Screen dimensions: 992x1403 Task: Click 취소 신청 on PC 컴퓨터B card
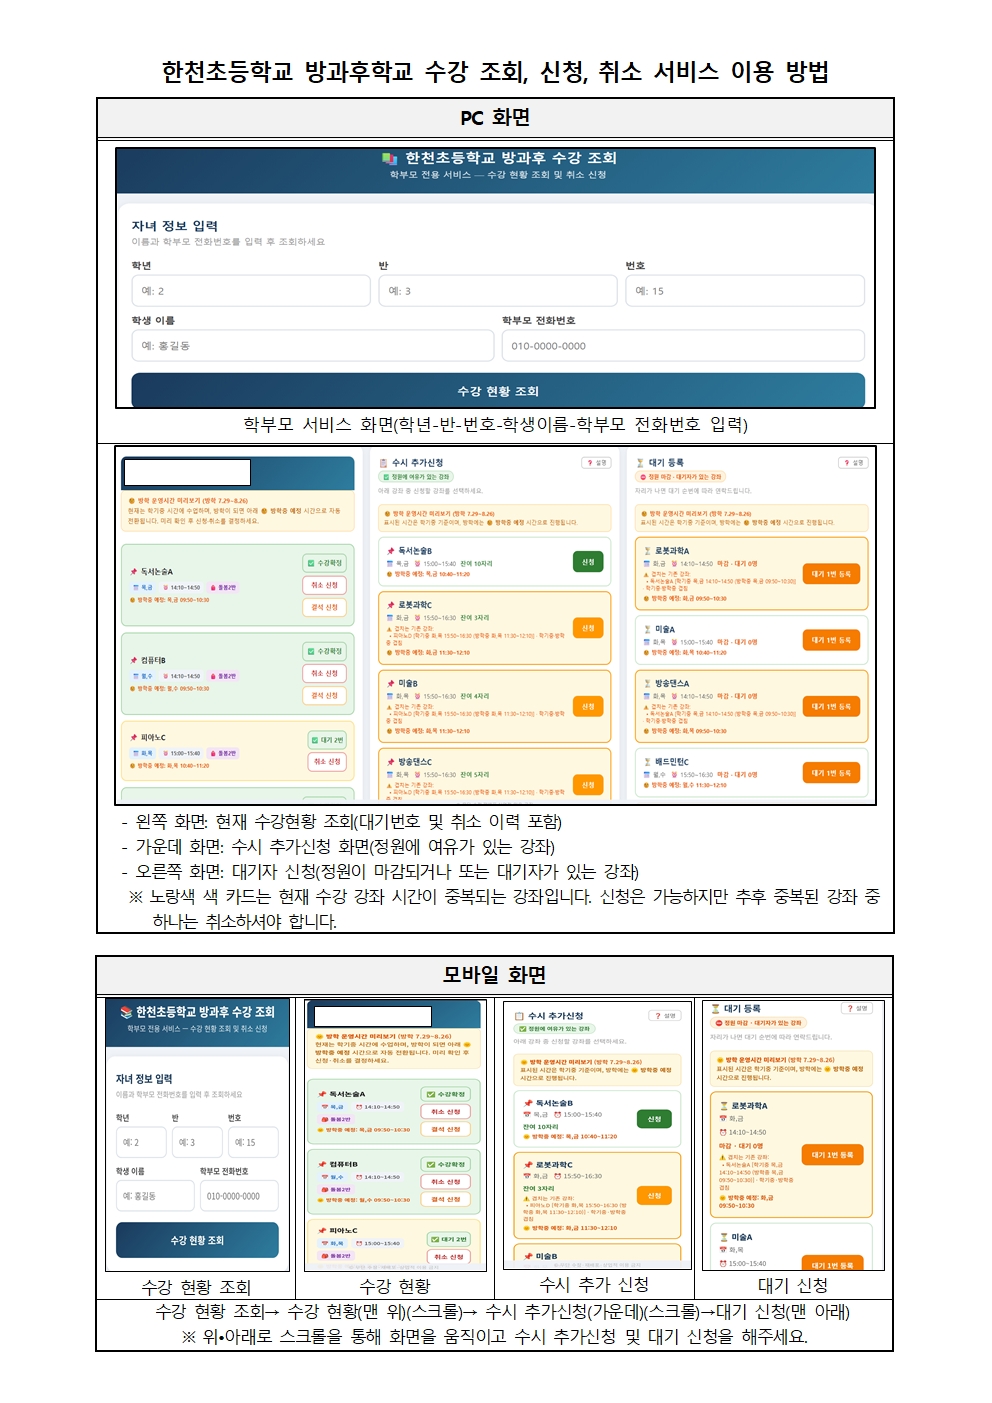pyautogui.click(x=324, y=673)
